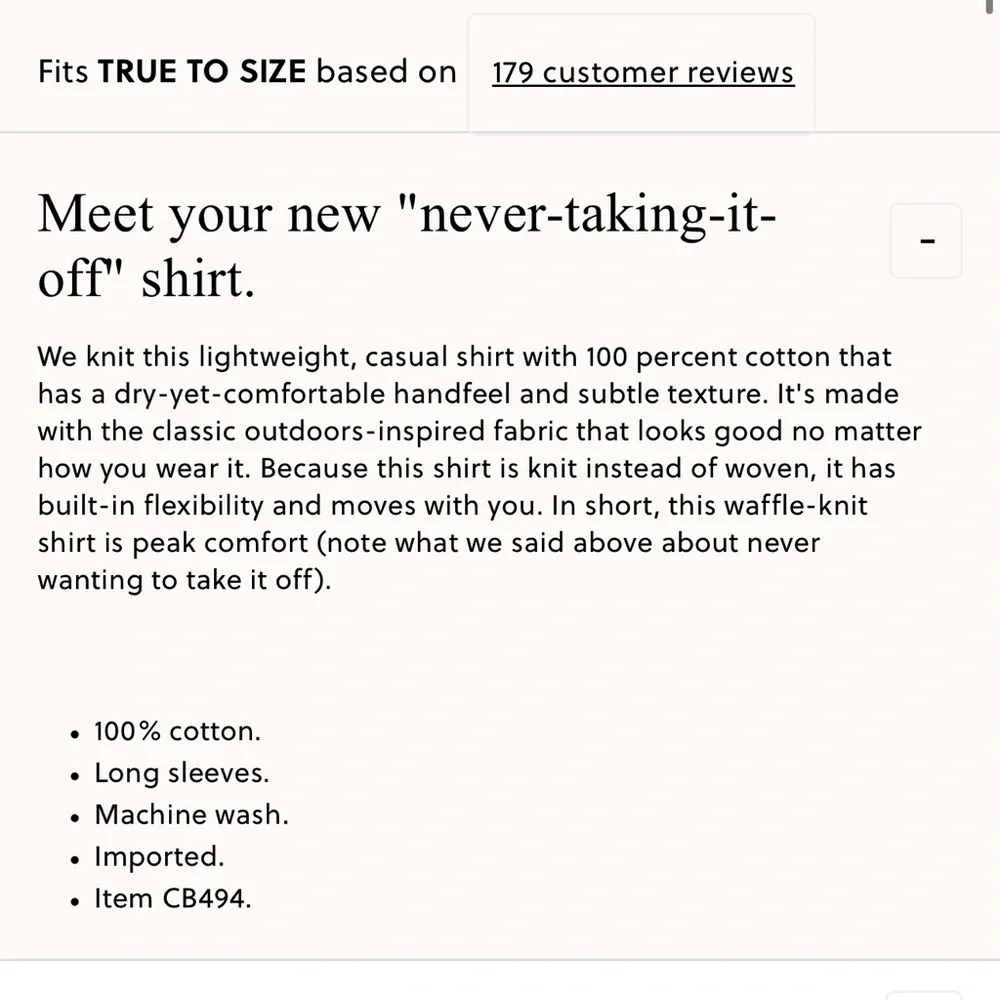1000x1000 pixels.
Task: Click the vertical scrollbar thumb
Action: tap(989, 5)
